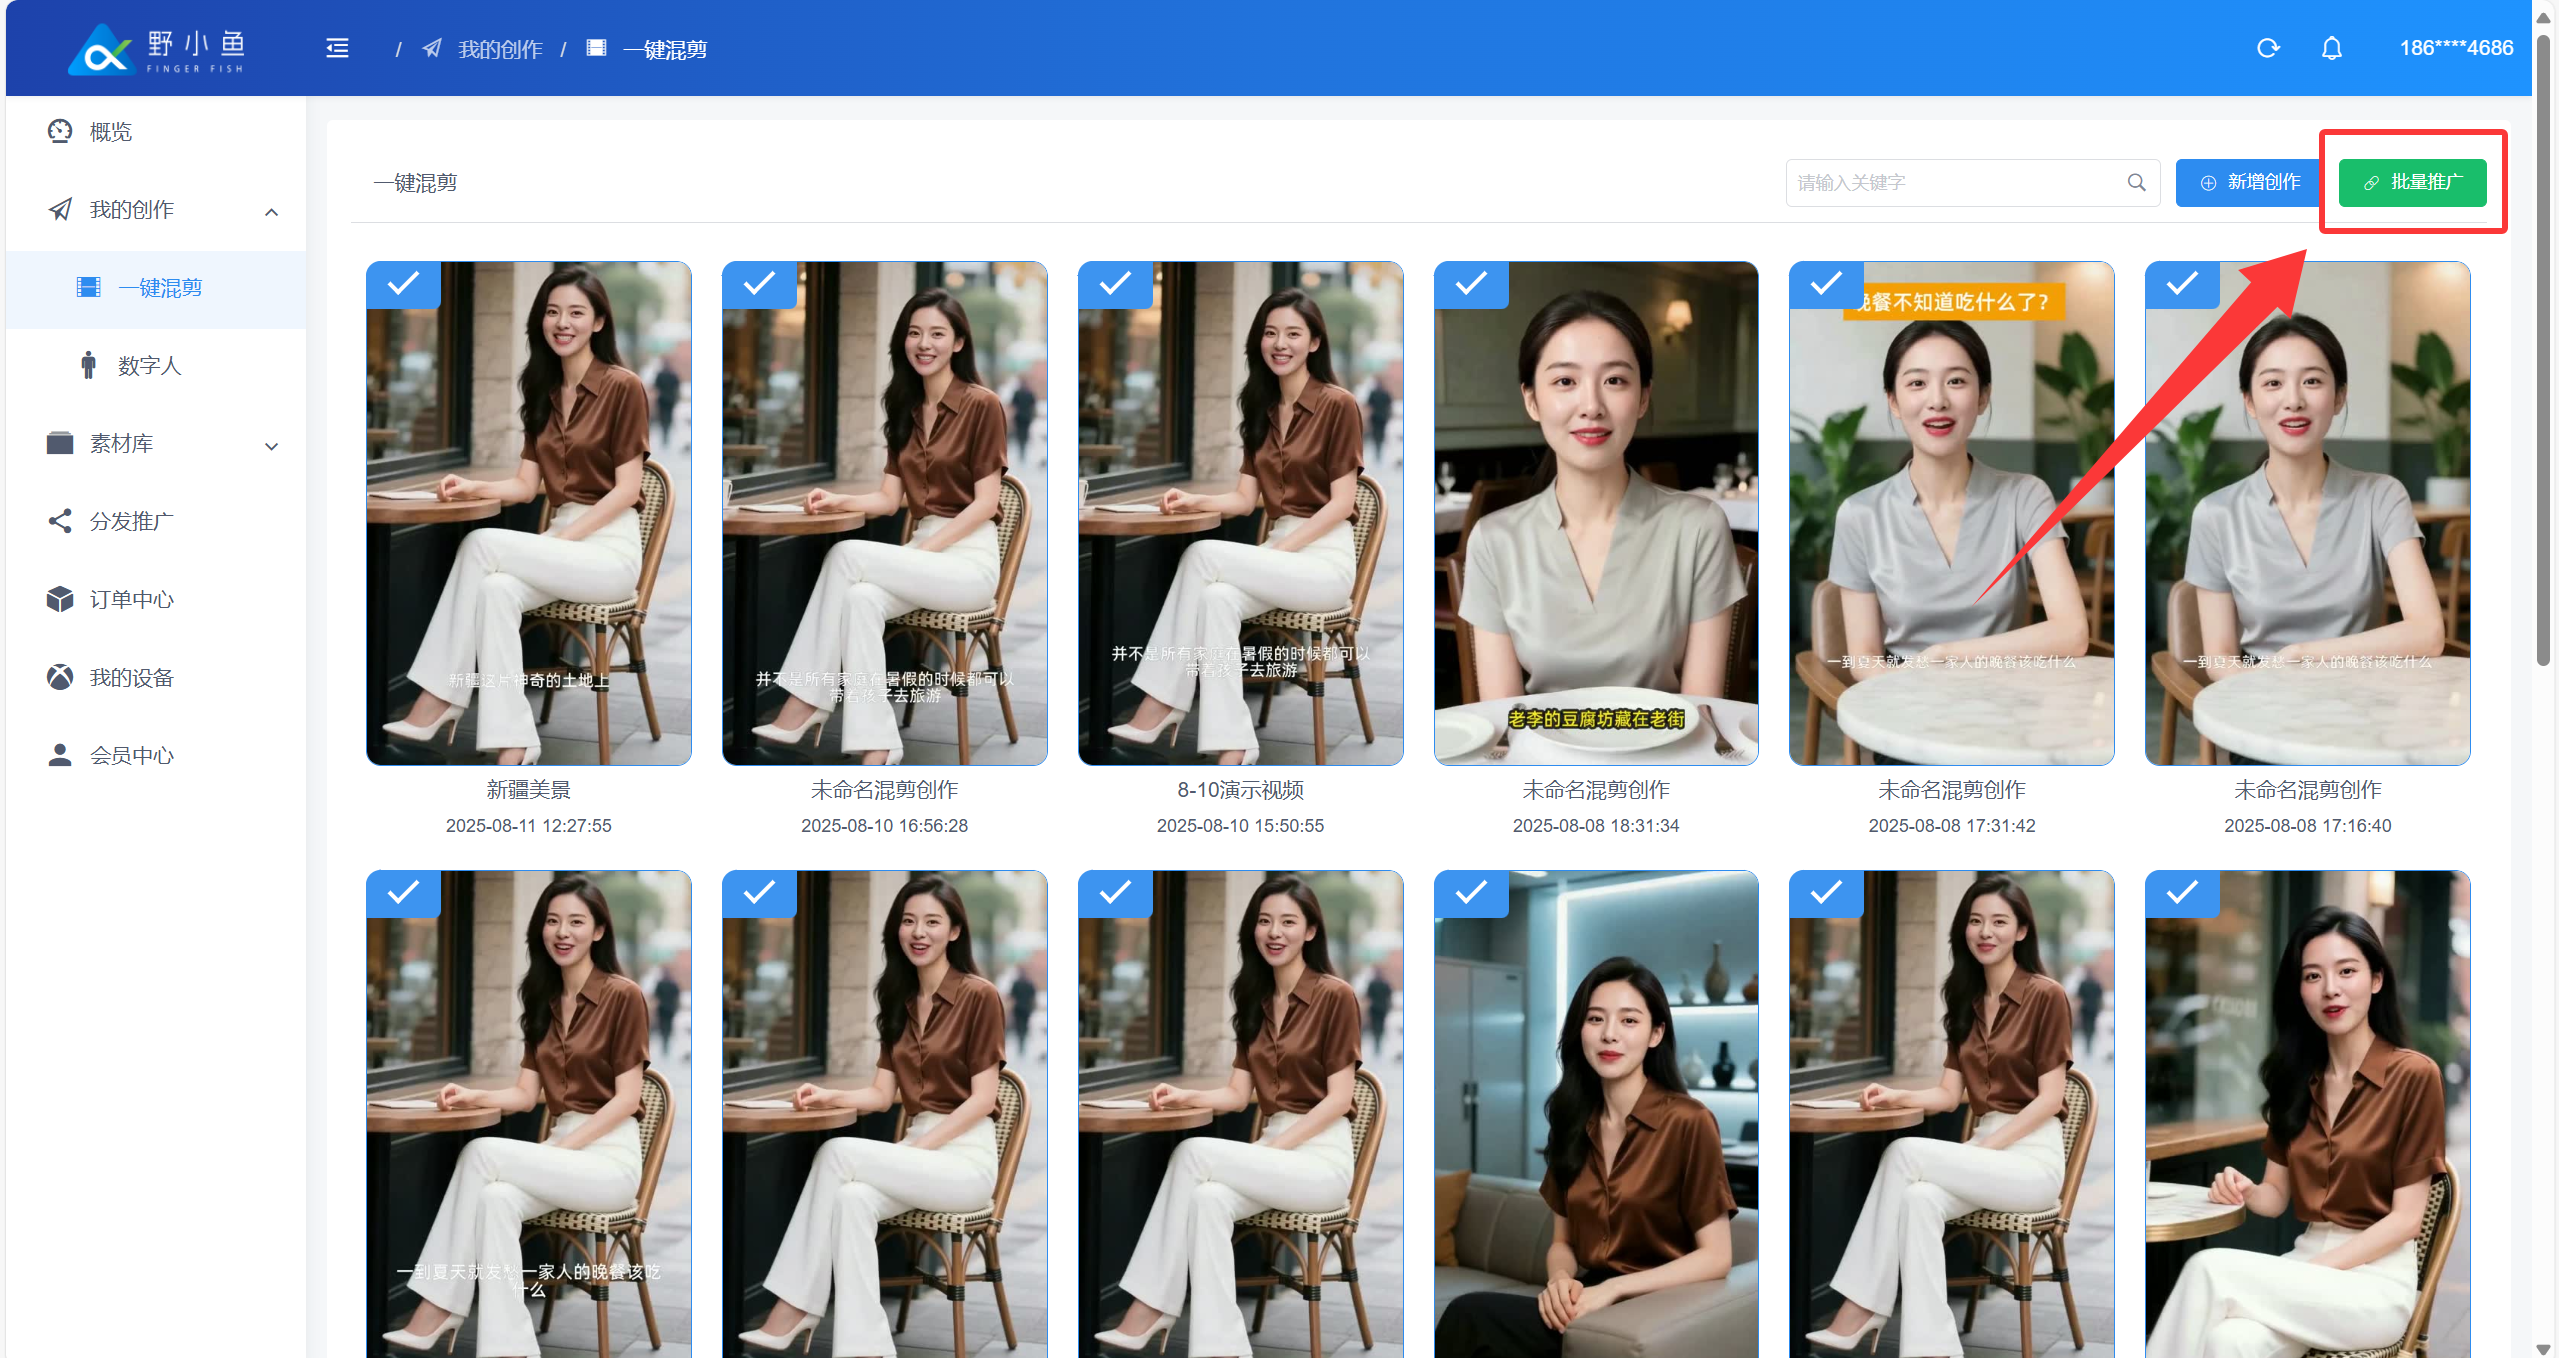This screenshot has width=2559, height=1358.
Task: Open the 数字人 menu item
Action: [149, 365]
